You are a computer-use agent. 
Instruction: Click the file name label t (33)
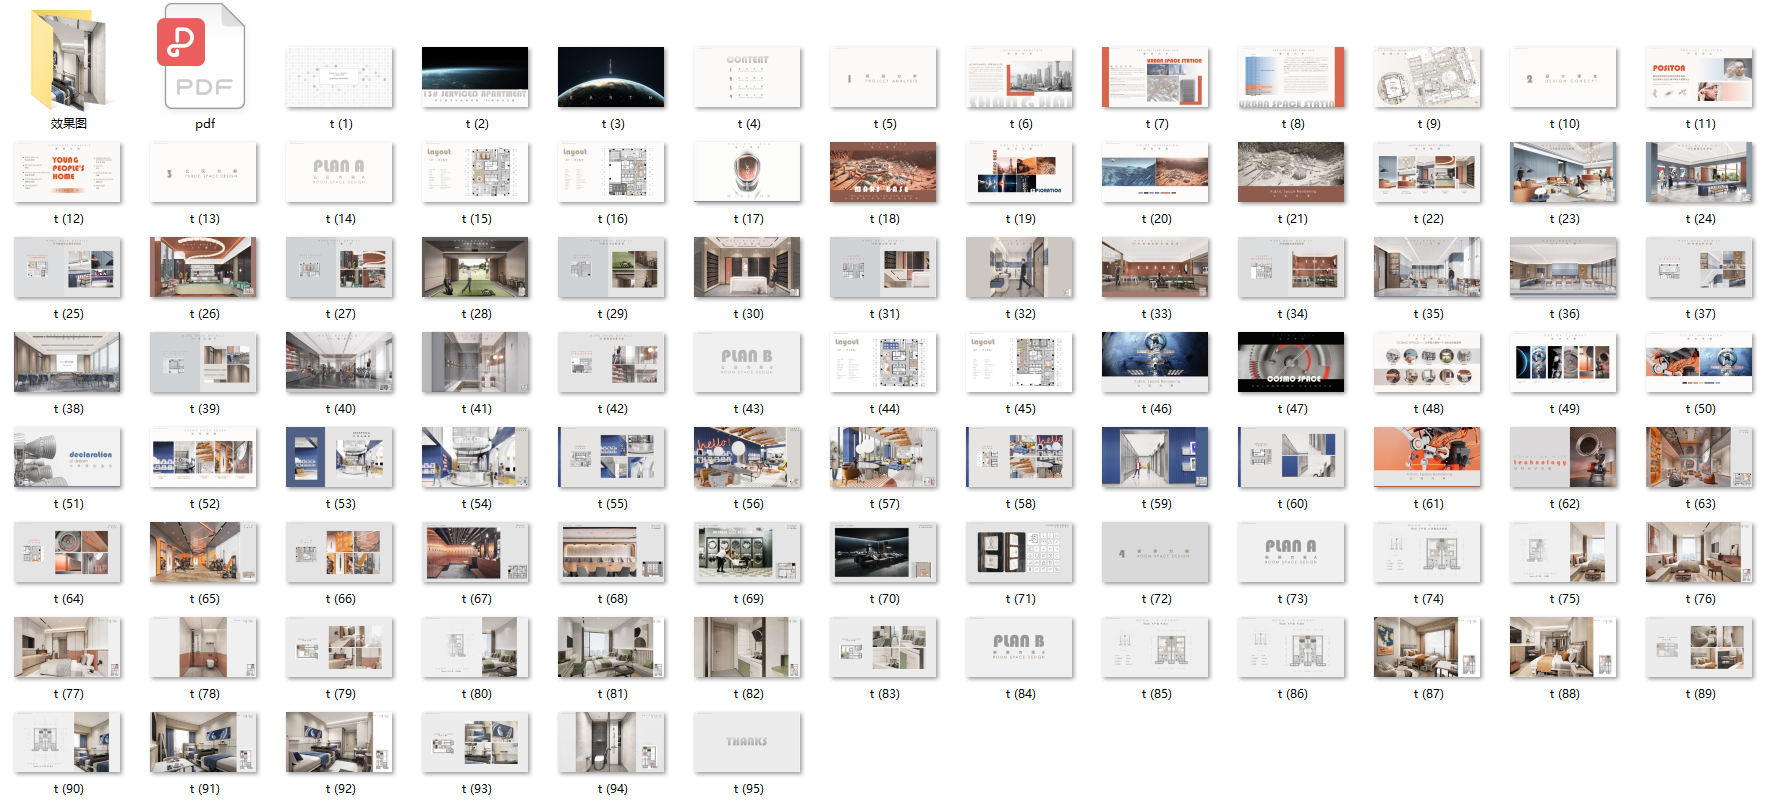point(1156,314)
